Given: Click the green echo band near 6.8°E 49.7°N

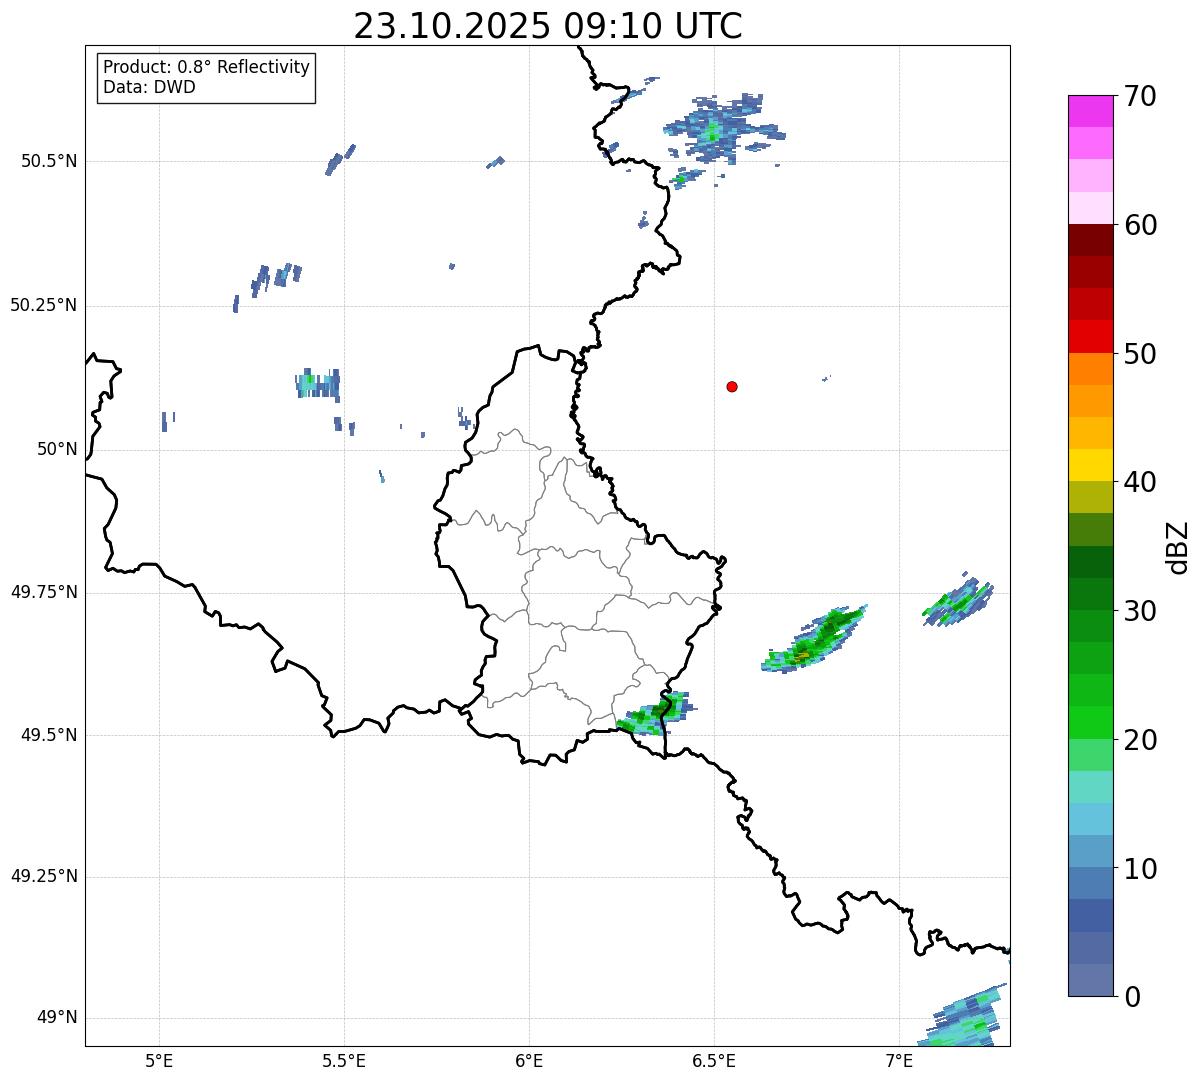Looking at the screenshot, I should coord(814,638).
